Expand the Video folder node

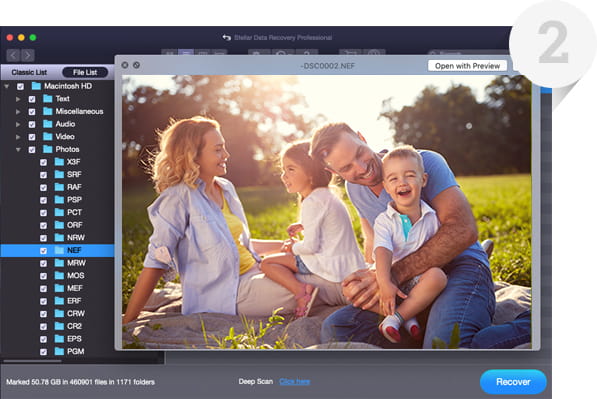(x=18, y=137)
